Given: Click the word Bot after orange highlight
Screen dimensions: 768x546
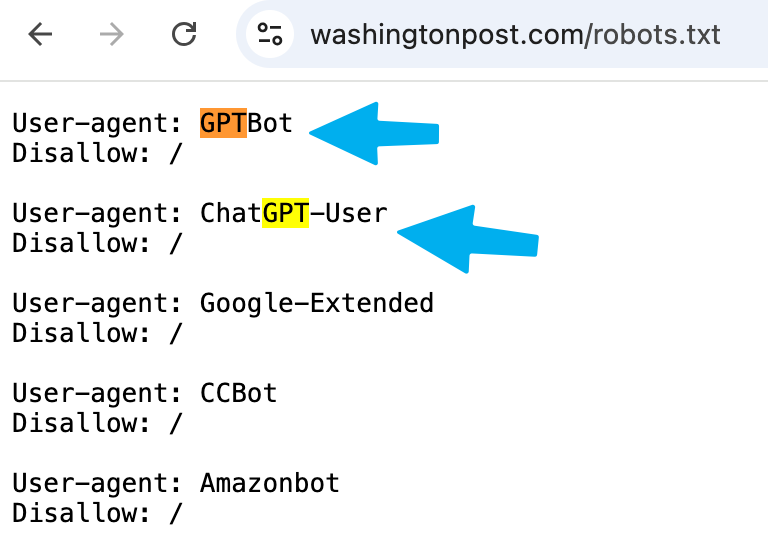Looking at the screenshot, I should 270,123.
